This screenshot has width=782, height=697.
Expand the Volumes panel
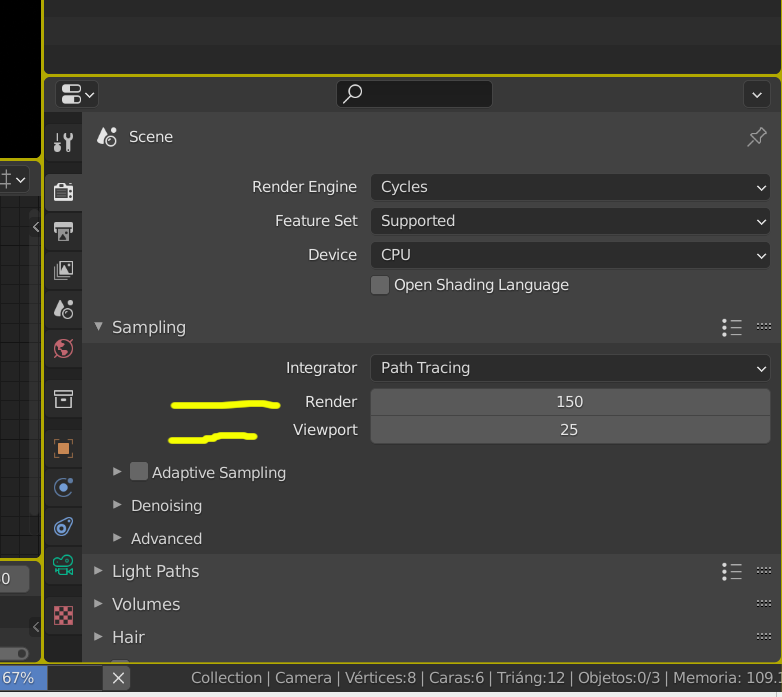pos(98,603)
